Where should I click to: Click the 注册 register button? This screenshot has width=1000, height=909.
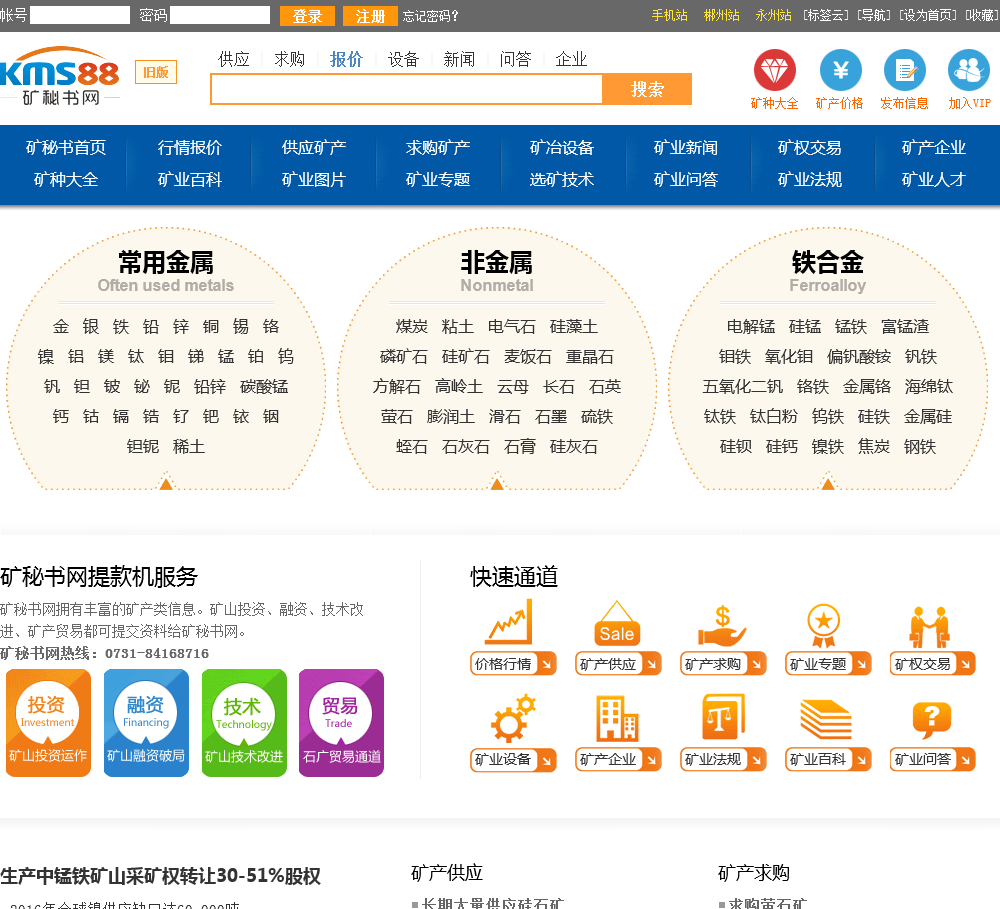[x=371, y=16]
